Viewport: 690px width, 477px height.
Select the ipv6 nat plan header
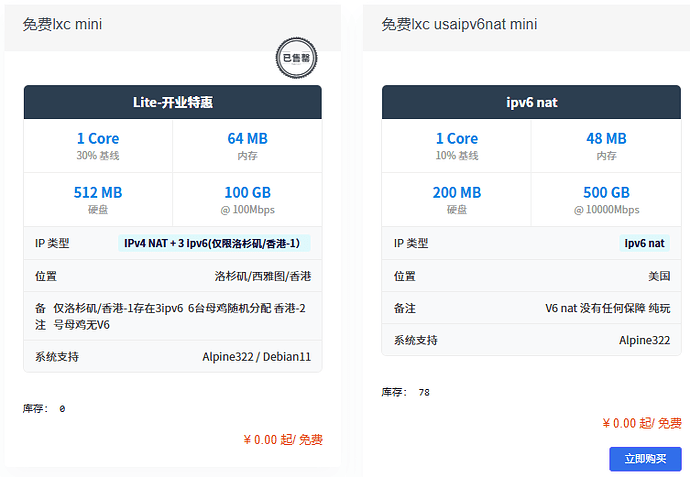532,102
